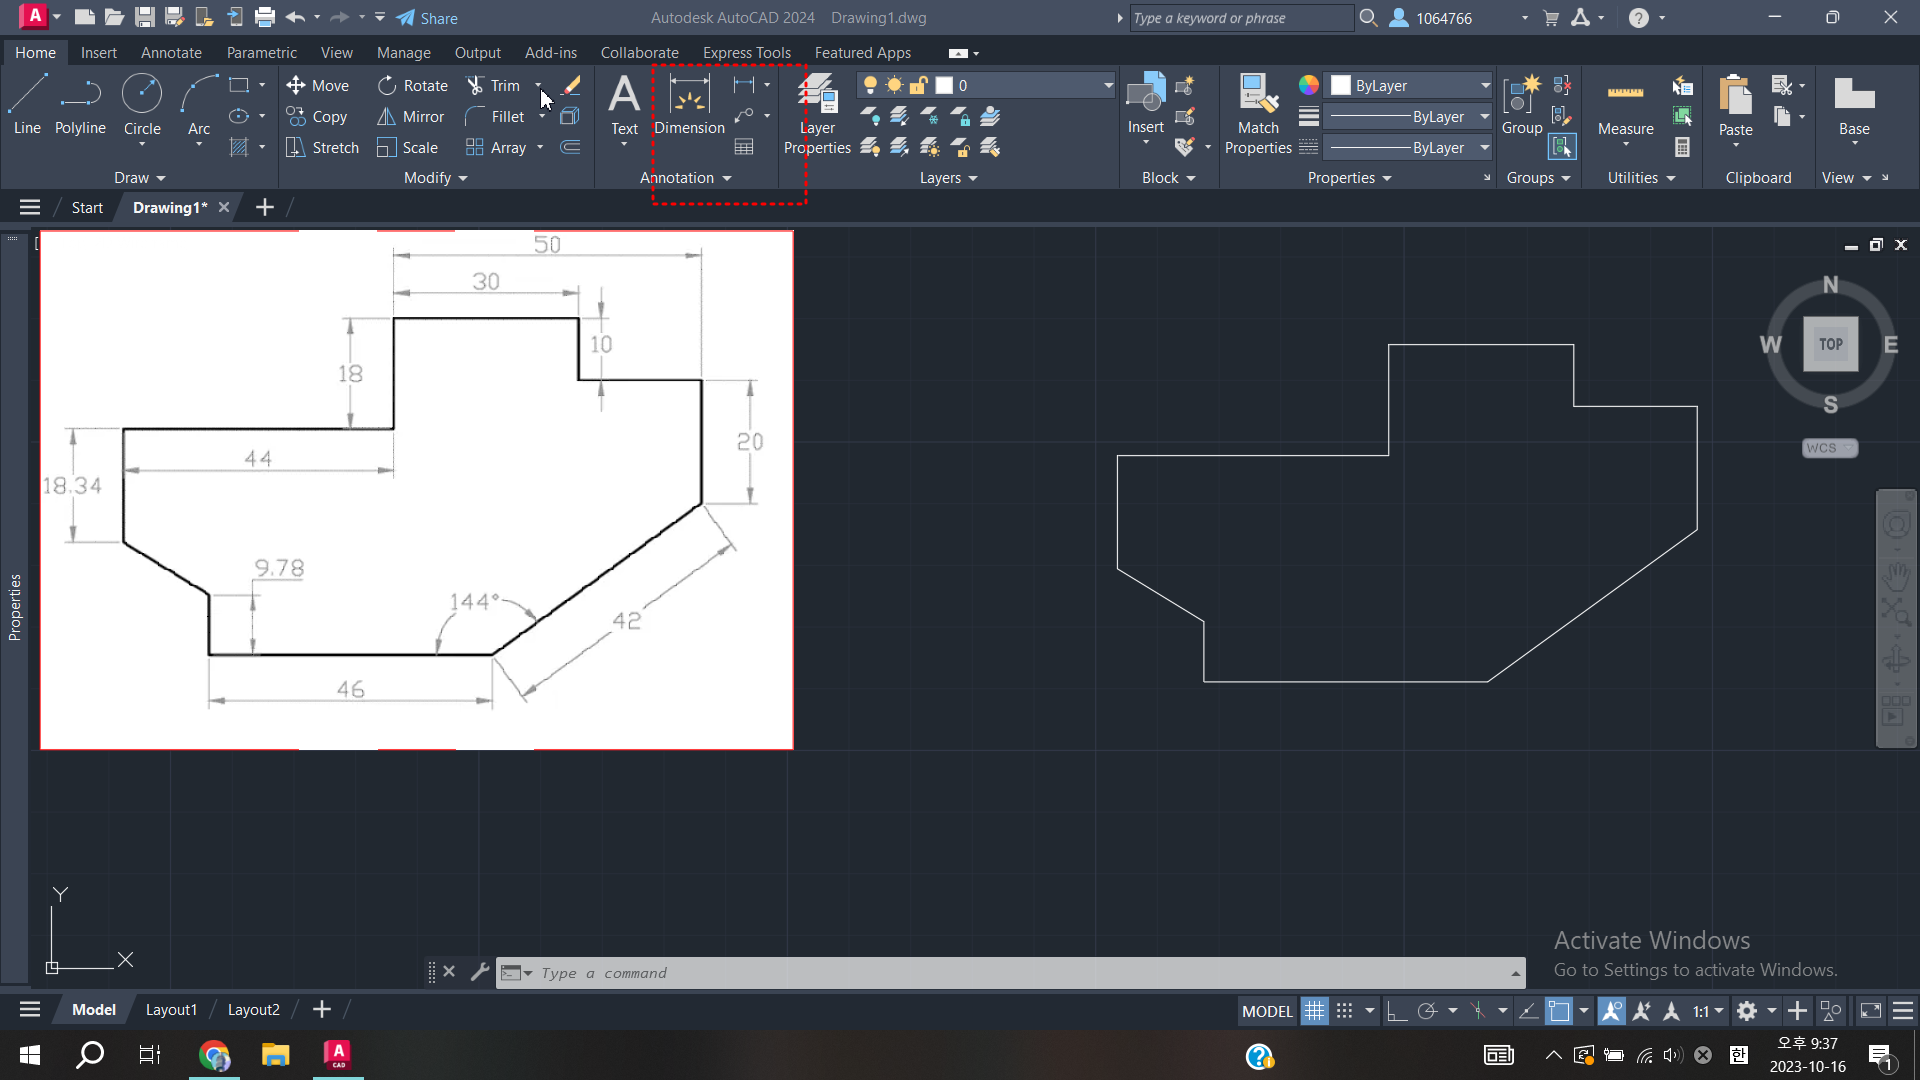Click the Mirror tool icon
Screen dimensions: 1920x1080
[x=387, y=117]
